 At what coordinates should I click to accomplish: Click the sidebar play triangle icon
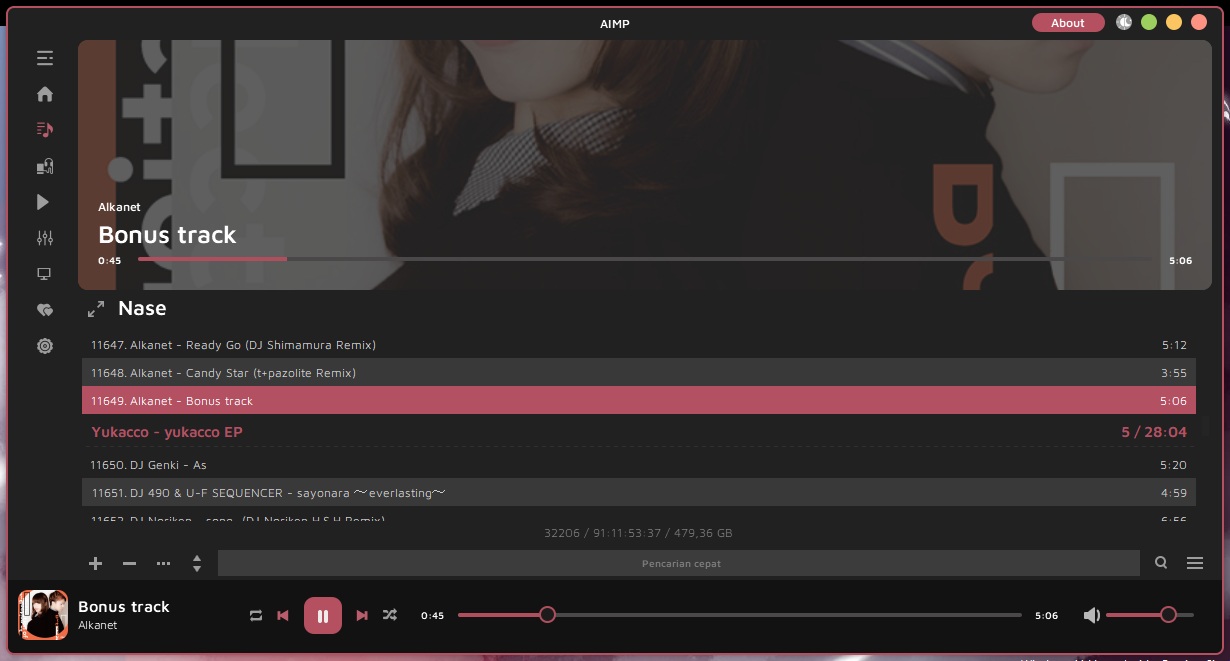[43, 202]
